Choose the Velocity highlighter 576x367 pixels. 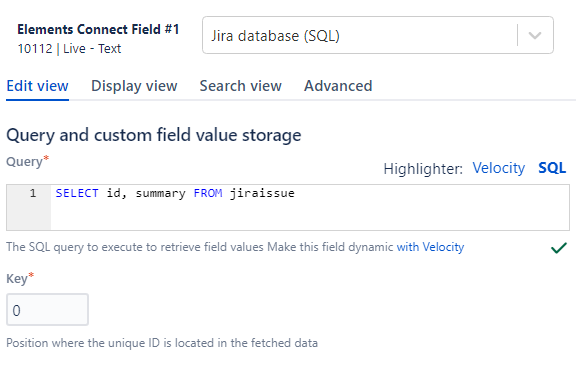(498, 168)
